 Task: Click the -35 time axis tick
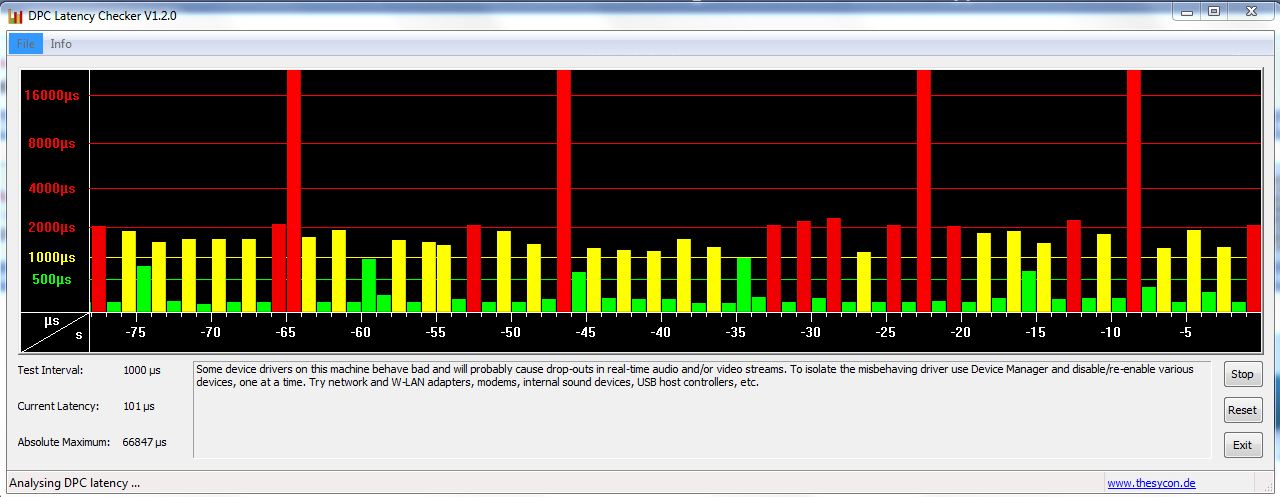pyautogui.click(x=735, y=332)
